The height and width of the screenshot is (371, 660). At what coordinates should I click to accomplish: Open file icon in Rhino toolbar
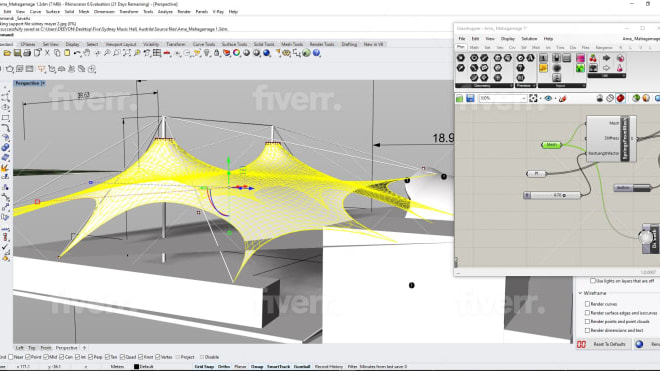pyautogui.click(x=7, y=53)
